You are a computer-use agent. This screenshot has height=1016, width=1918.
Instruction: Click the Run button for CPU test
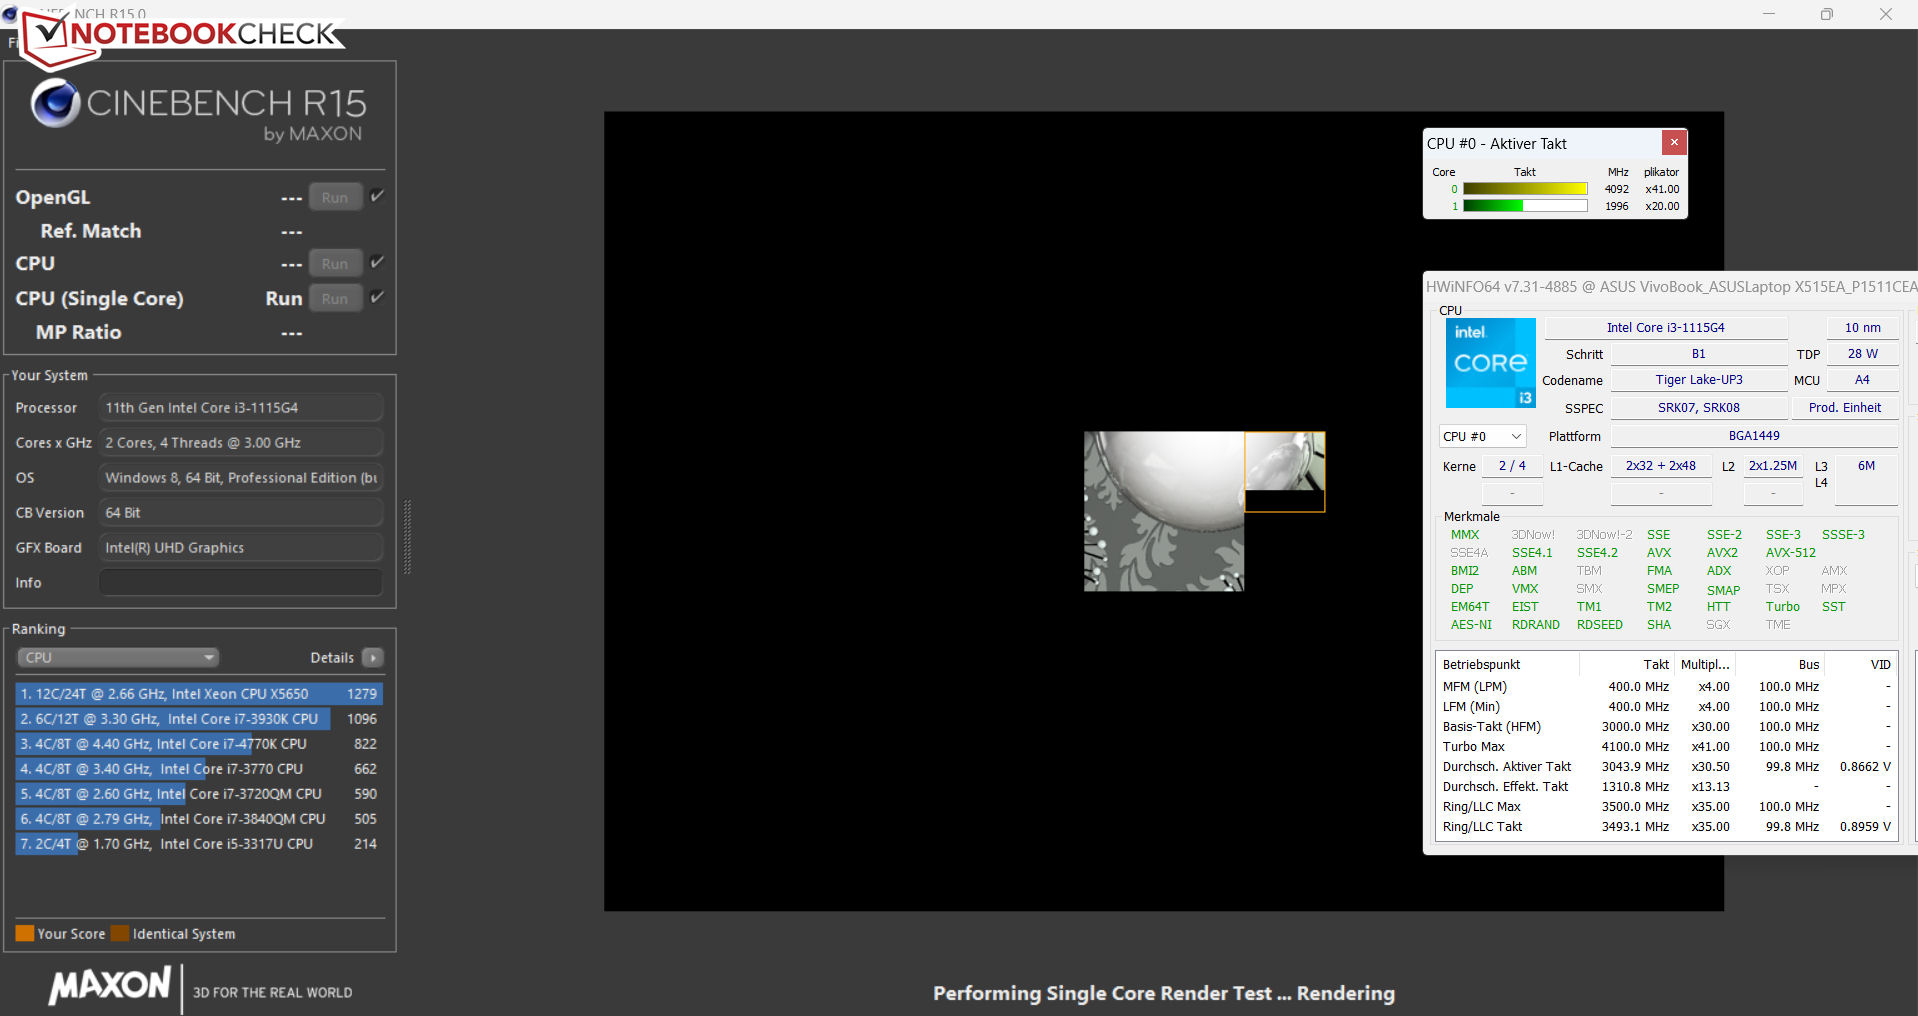tap(335, 264)
